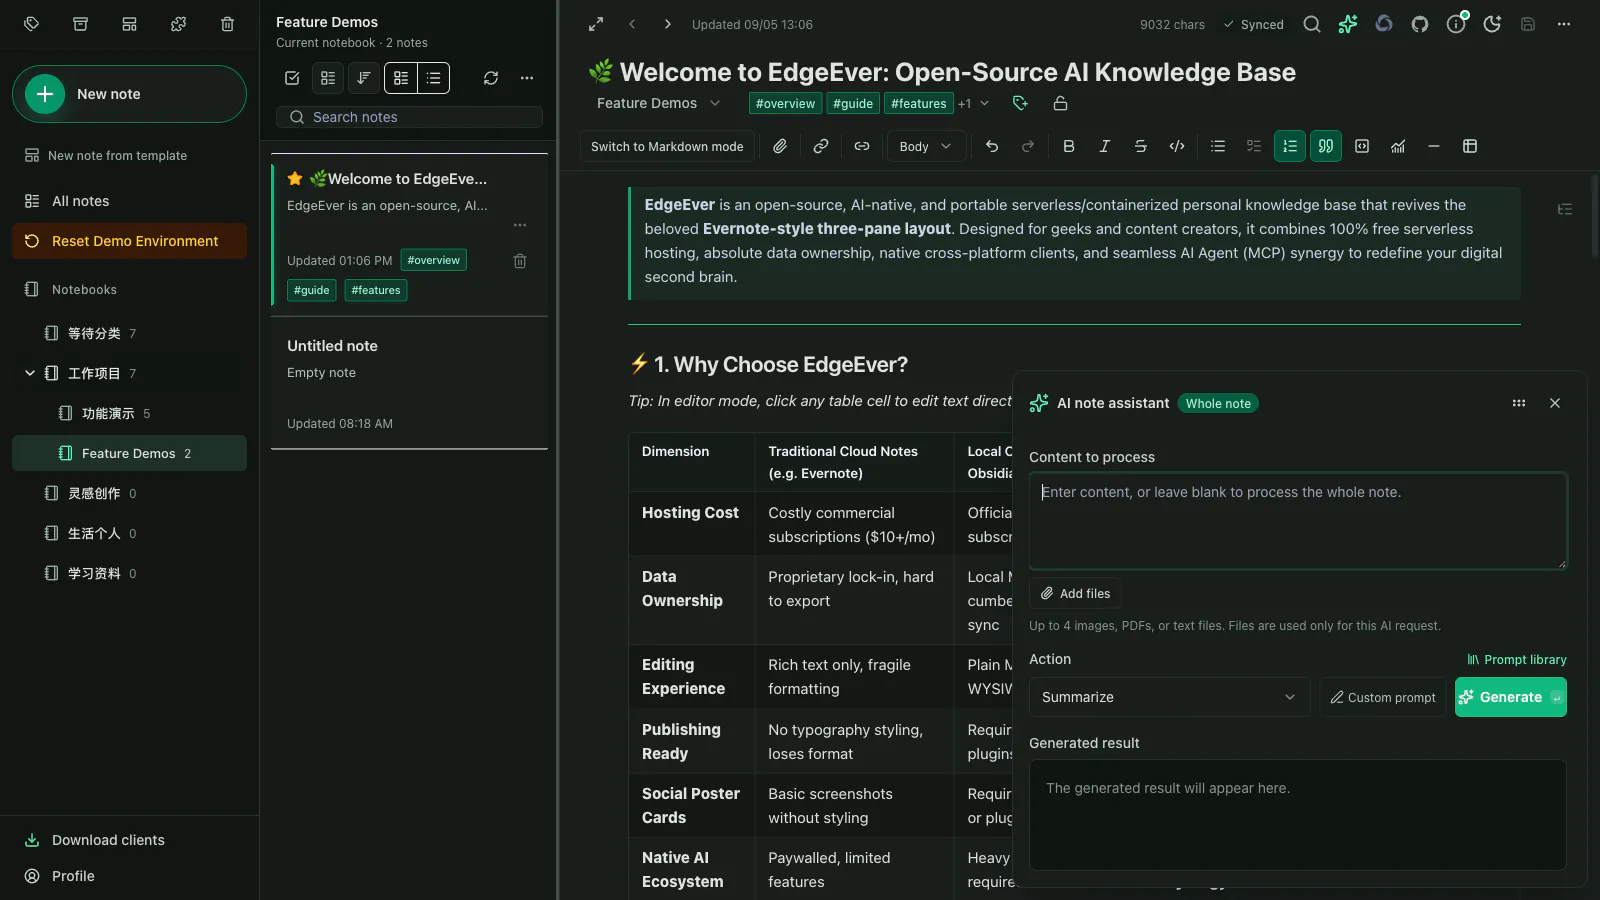Open the templates layout icon
1600x900 pixels.
coord(130,24)
